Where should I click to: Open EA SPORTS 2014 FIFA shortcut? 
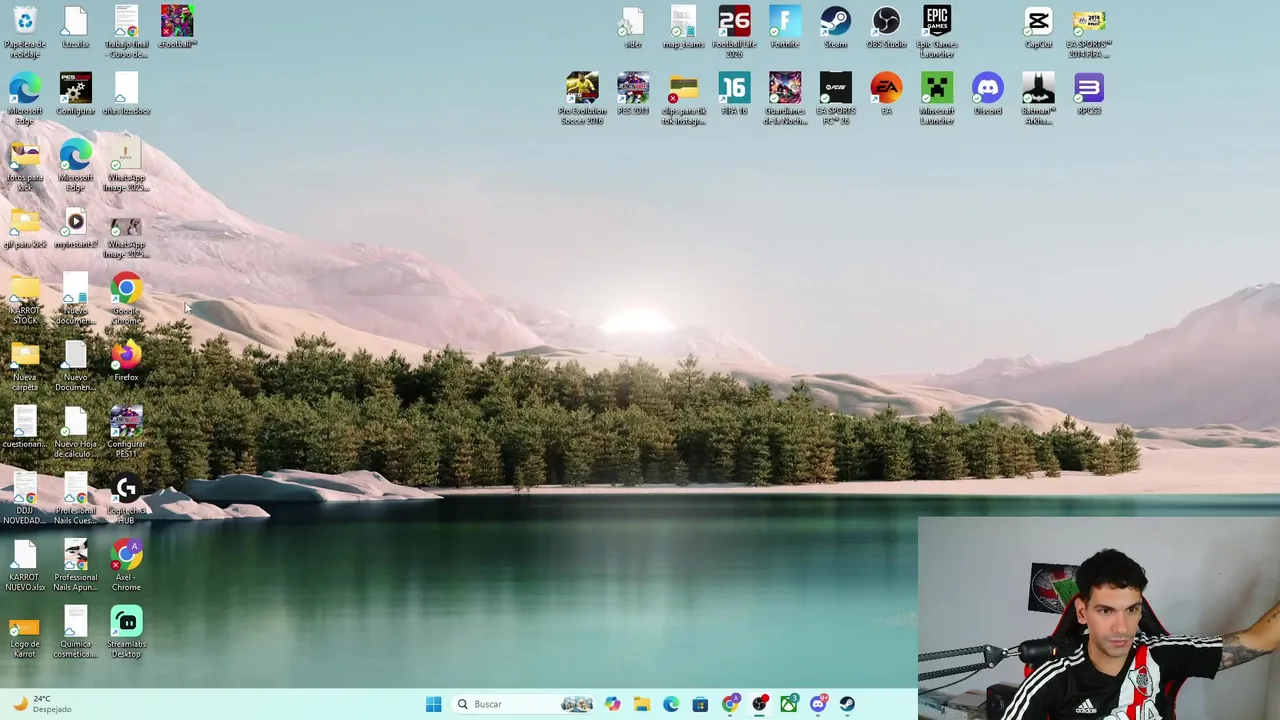click(x=1089, y=32)
